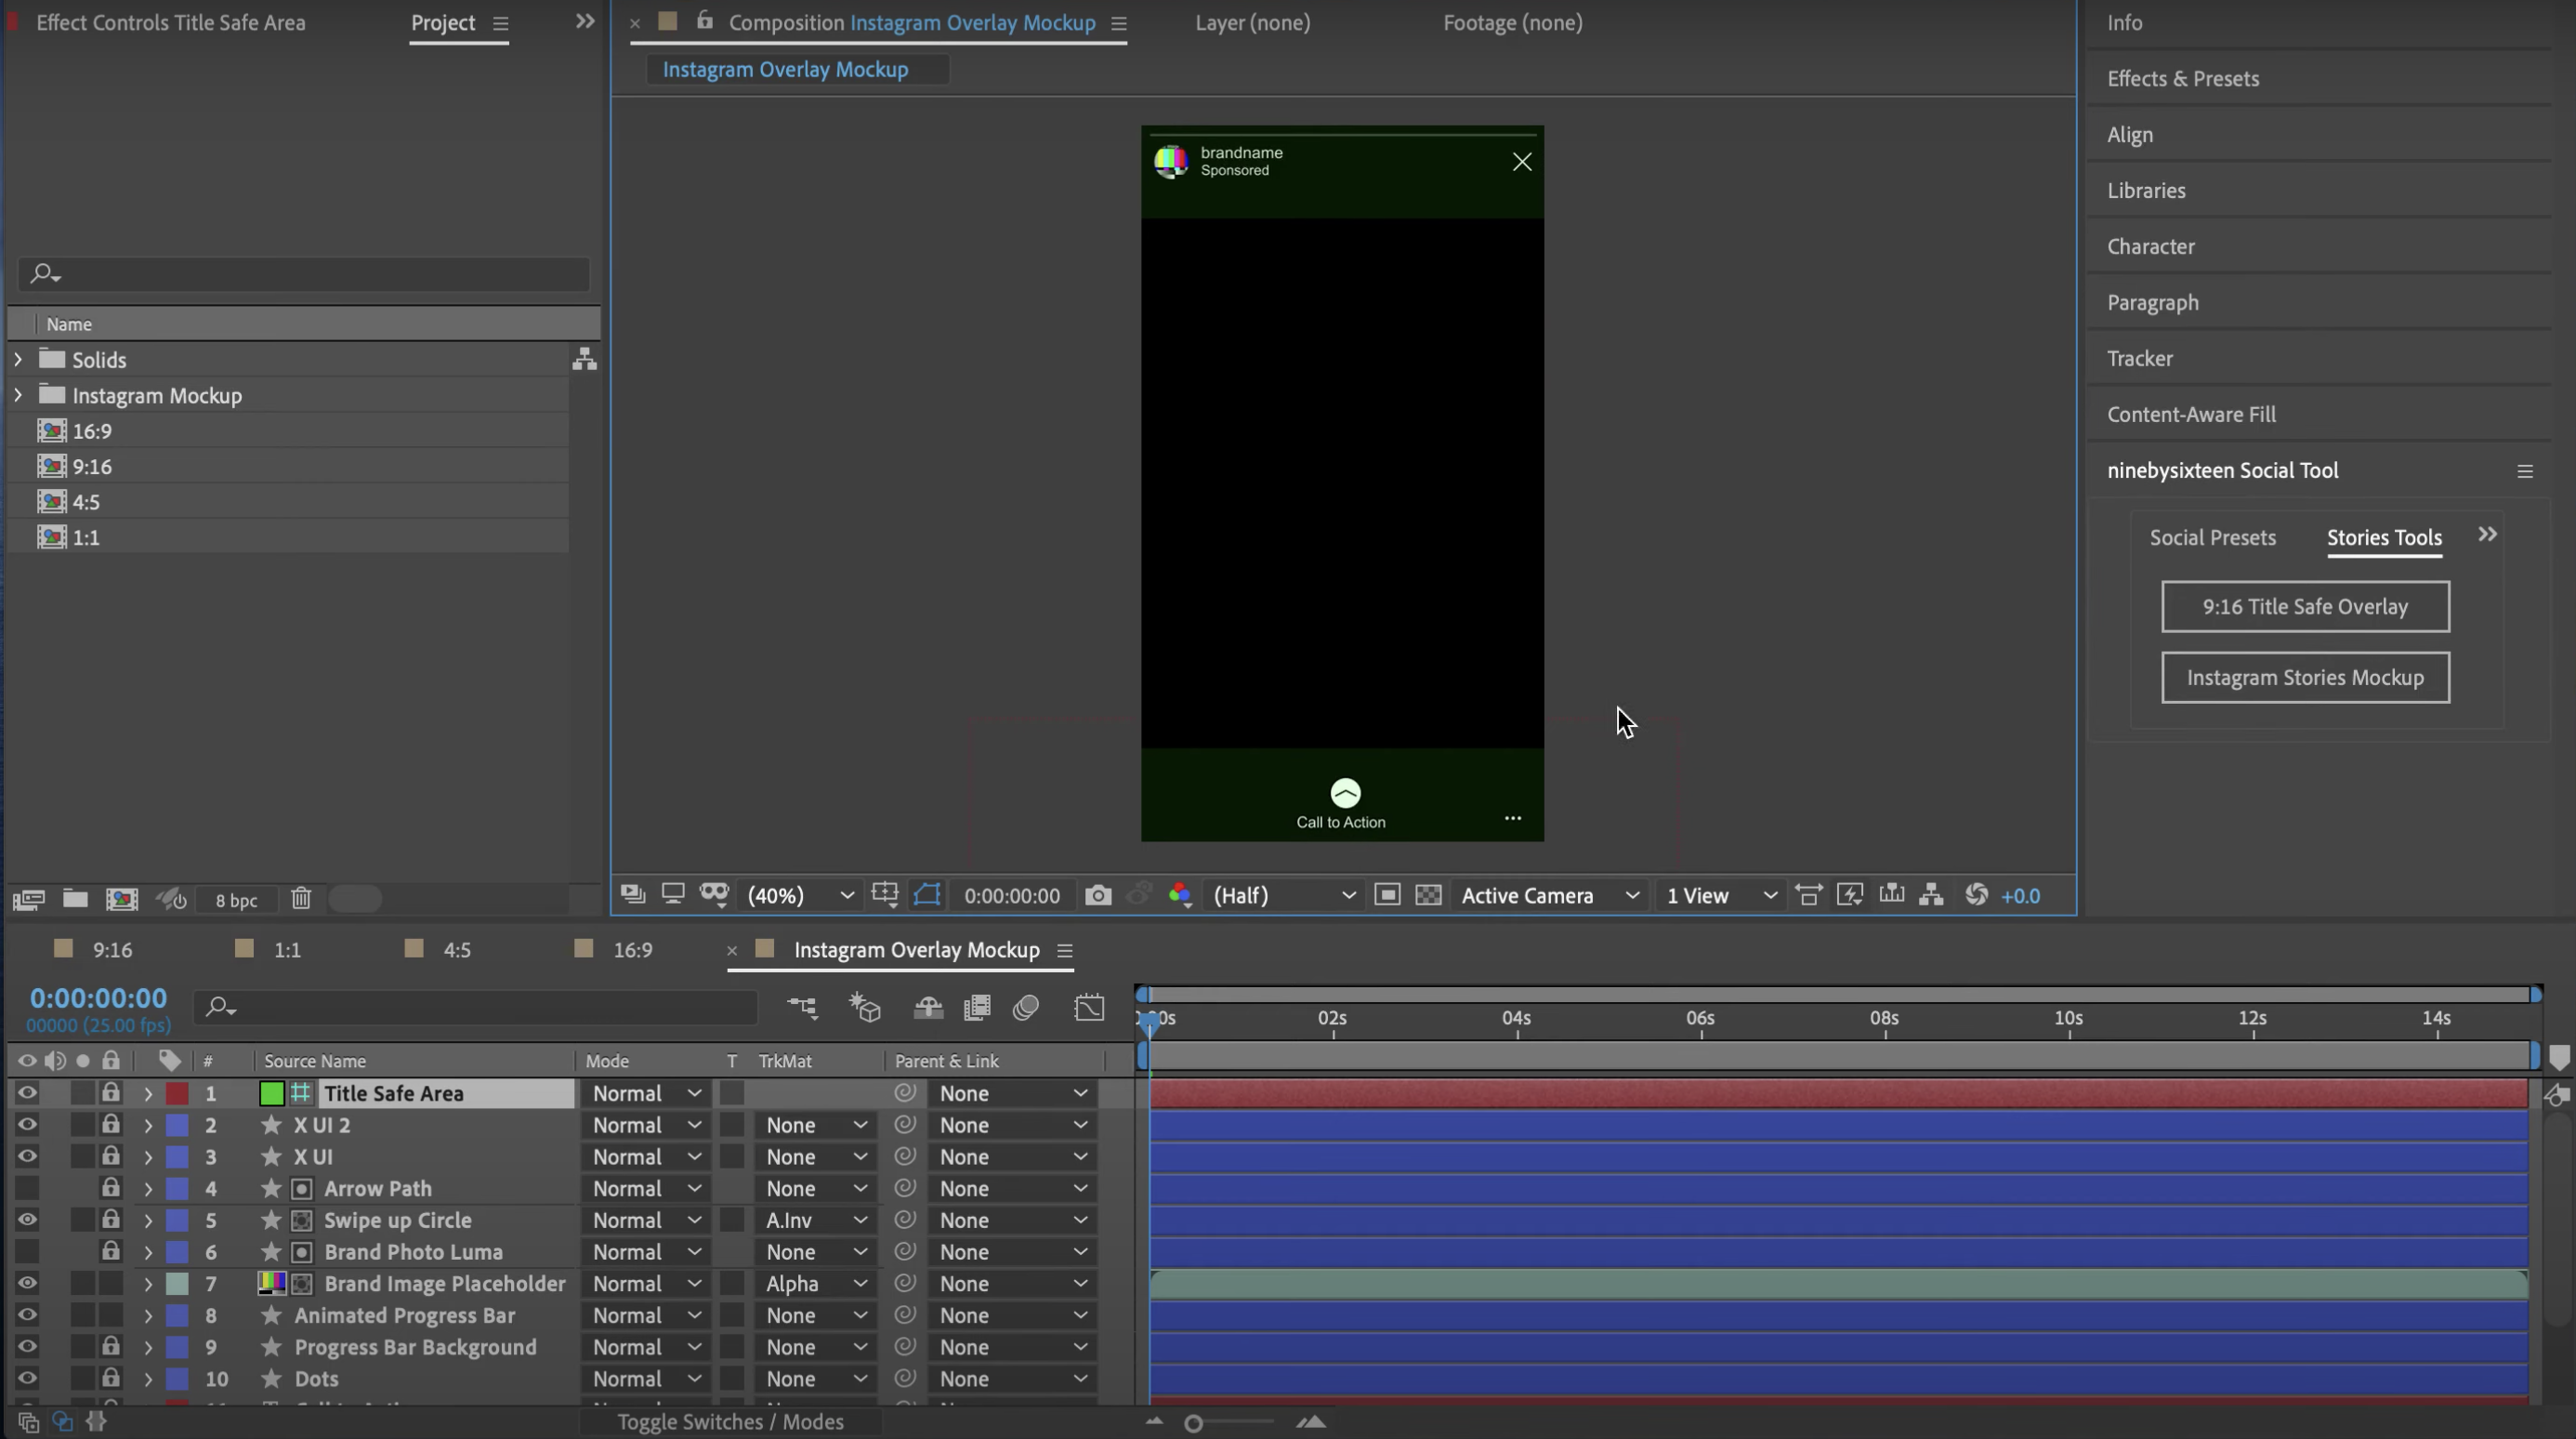Viewport: 2576px width, 1439px height.
Task: Click the snapshot camera icon
Action: pyautogui.click(x=1097, y=895)
